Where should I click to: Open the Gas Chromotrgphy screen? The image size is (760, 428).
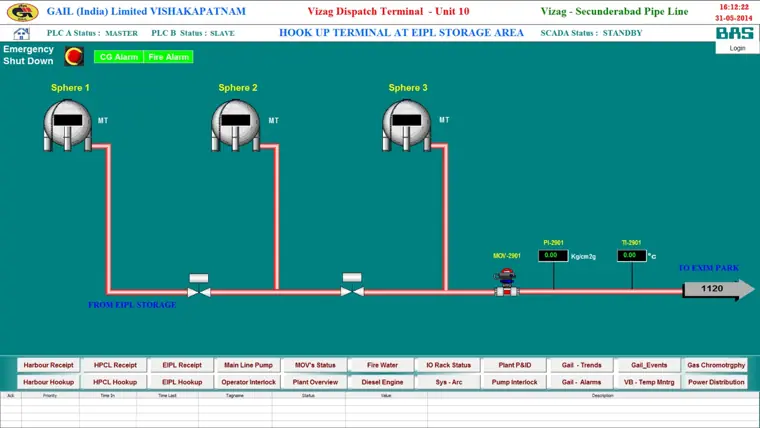716,365
